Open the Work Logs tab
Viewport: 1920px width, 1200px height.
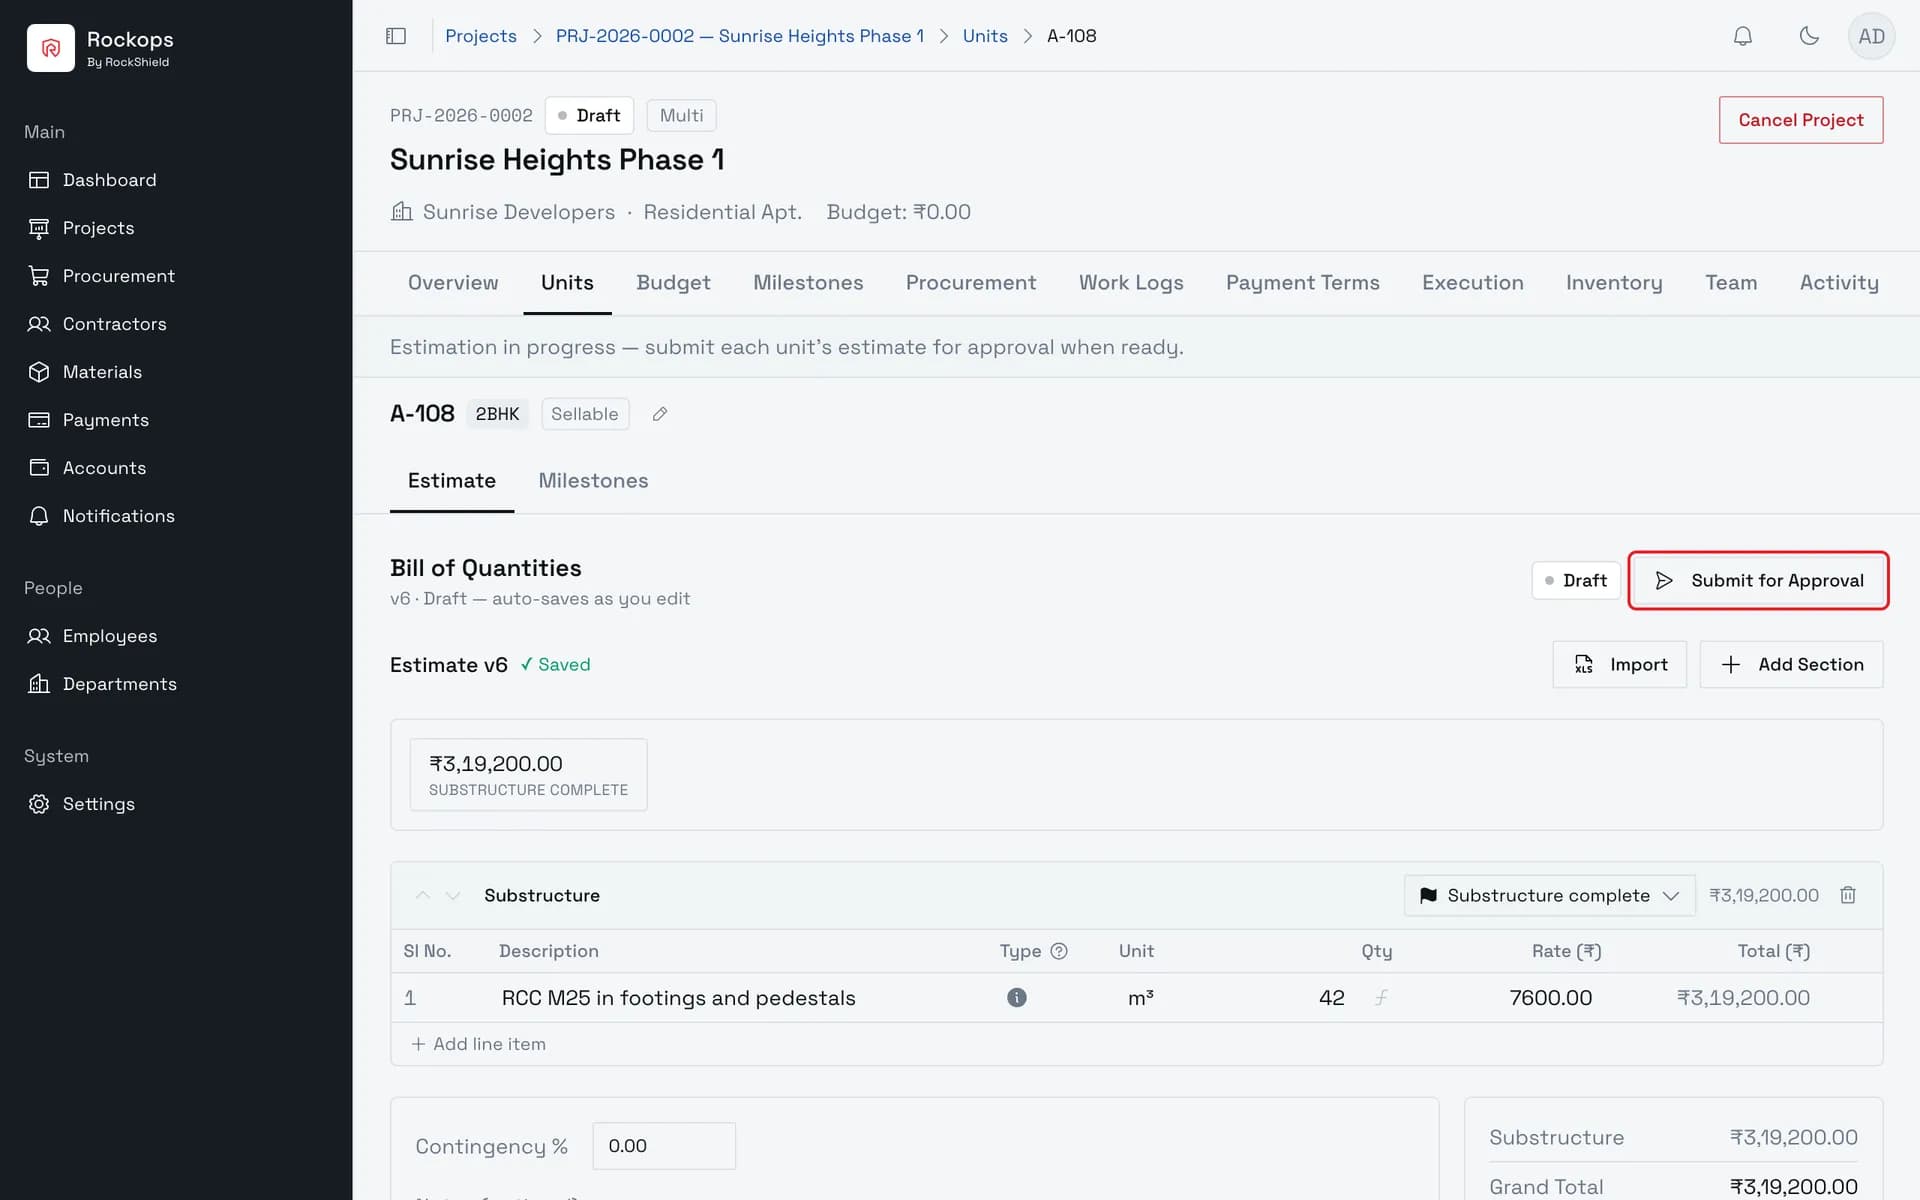[x=1131, y=283]
